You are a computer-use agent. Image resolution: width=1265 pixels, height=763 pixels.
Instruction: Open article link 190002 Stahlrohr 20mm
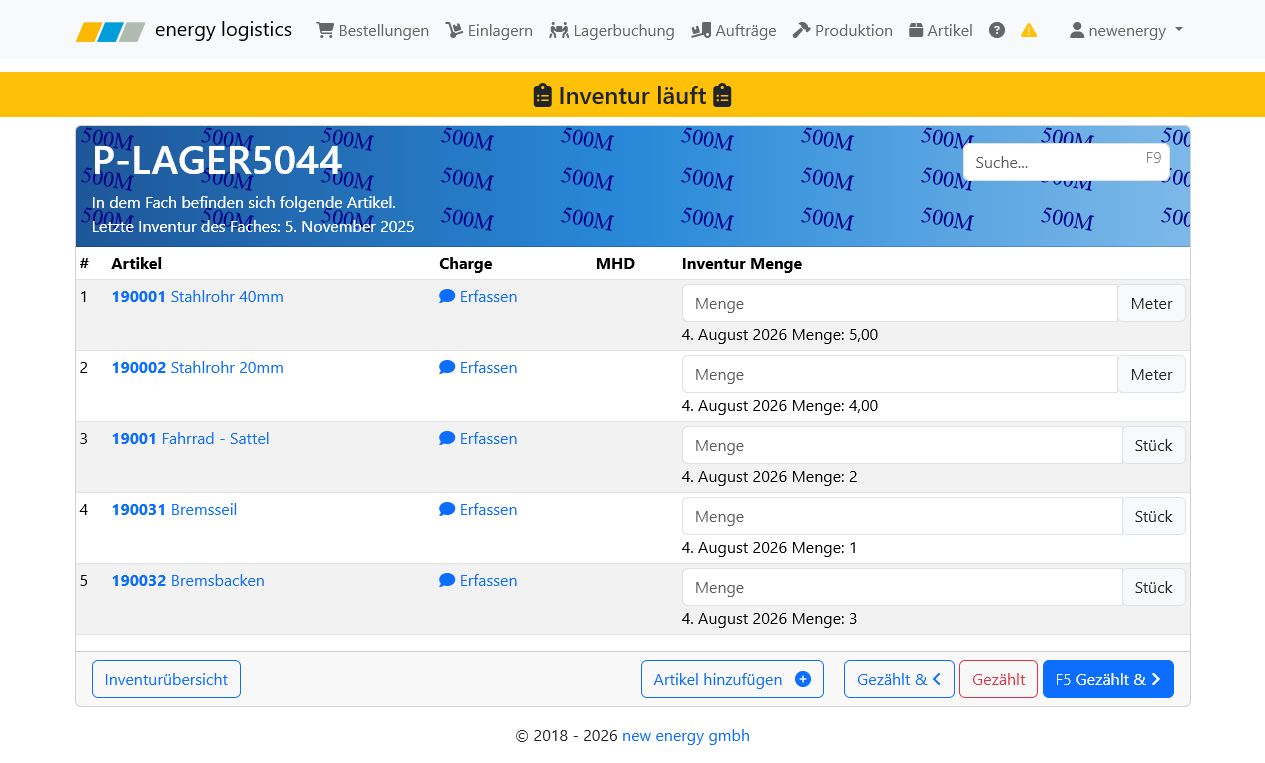pos(198,368)
